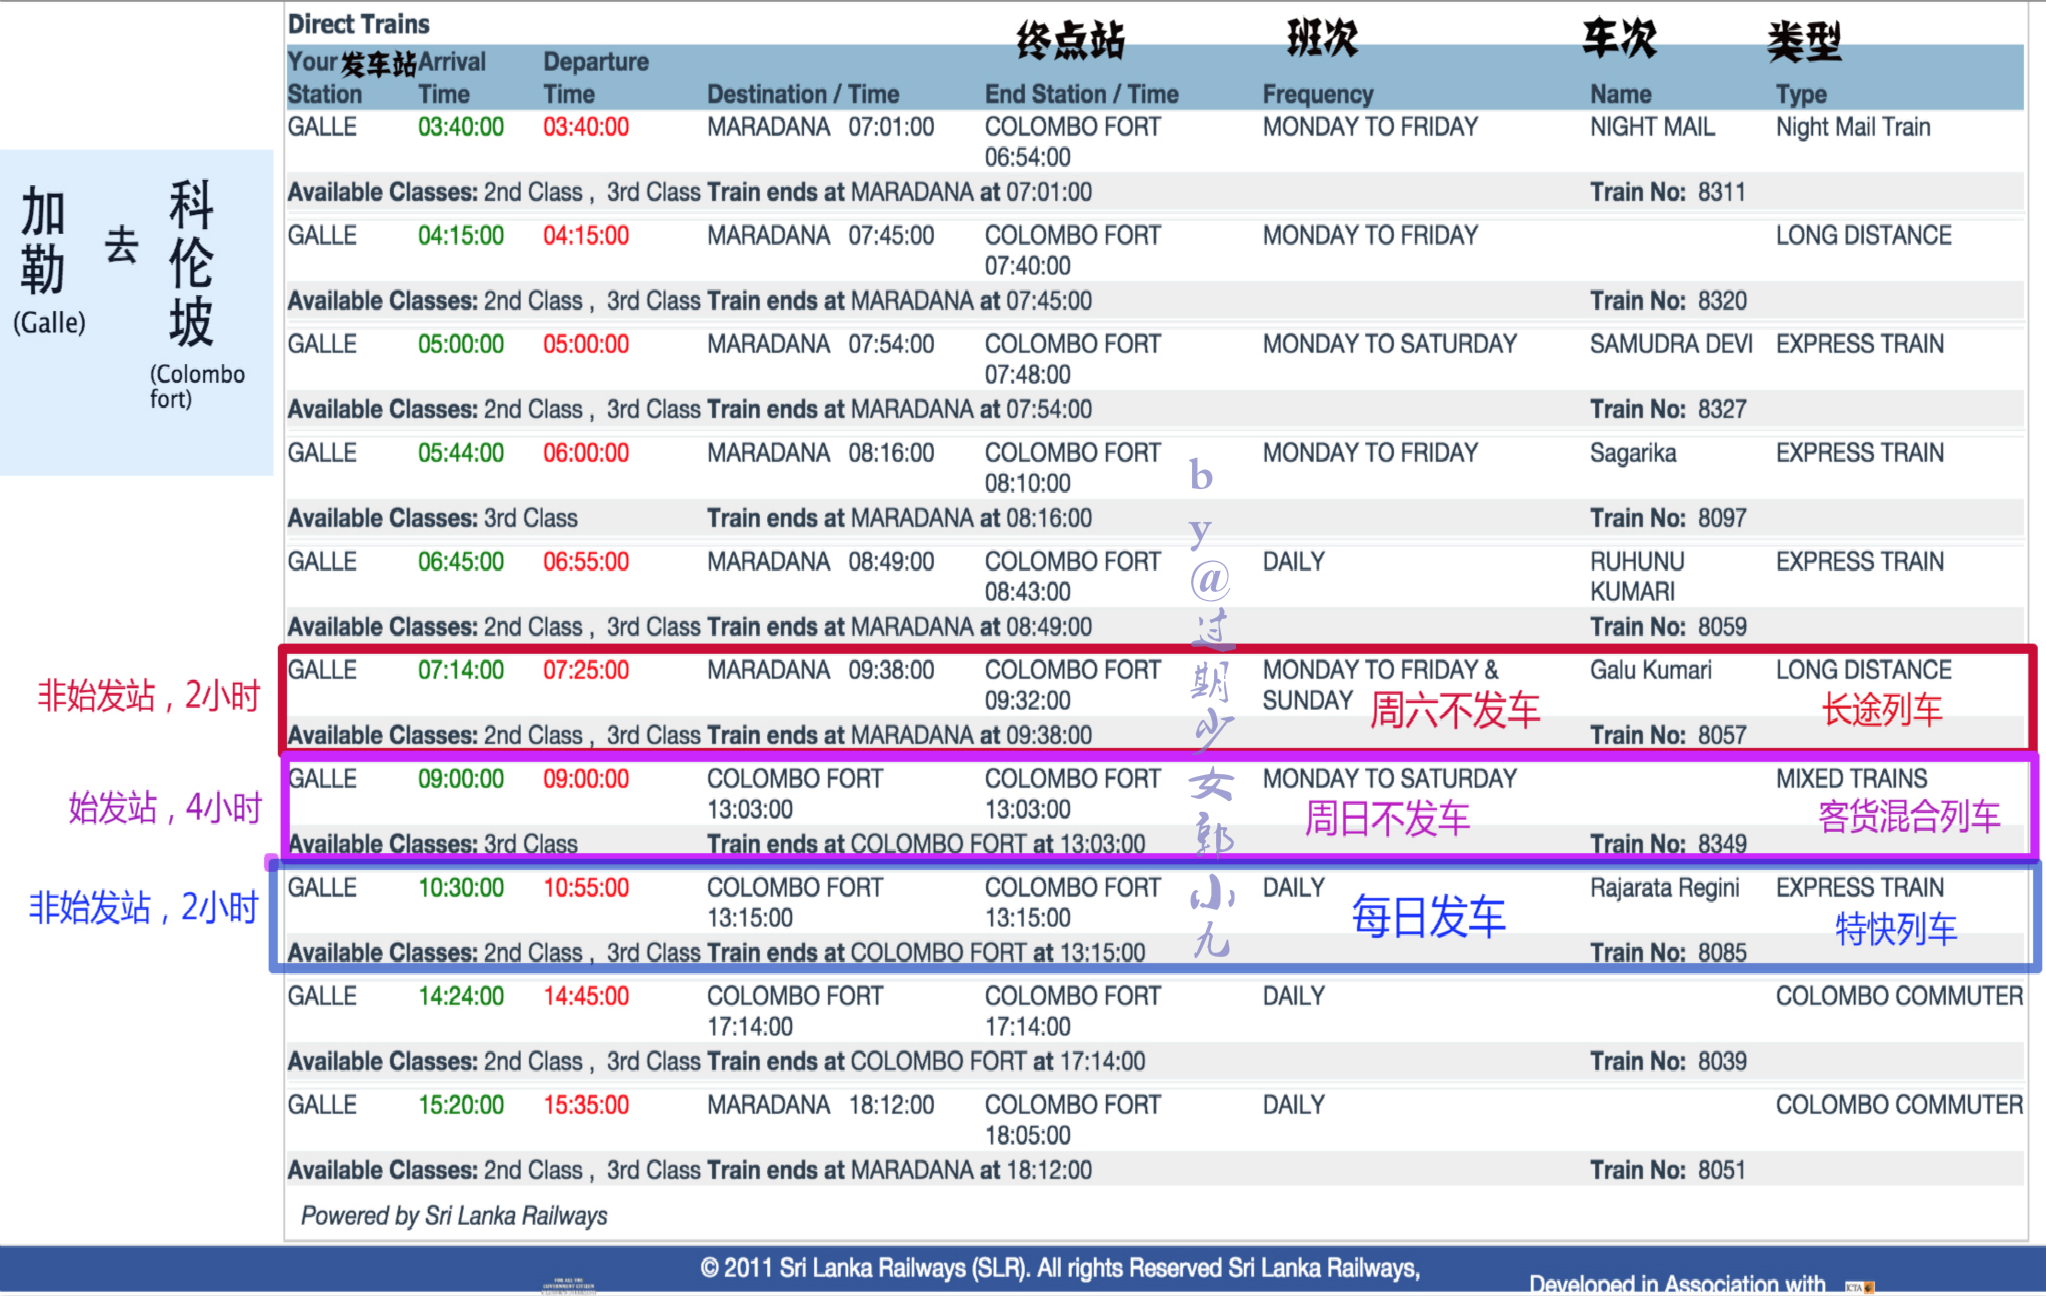
Task: Click 'MONDAY TO SATURDAY' on the 05:00:00 row
Action: (1389, 344)
